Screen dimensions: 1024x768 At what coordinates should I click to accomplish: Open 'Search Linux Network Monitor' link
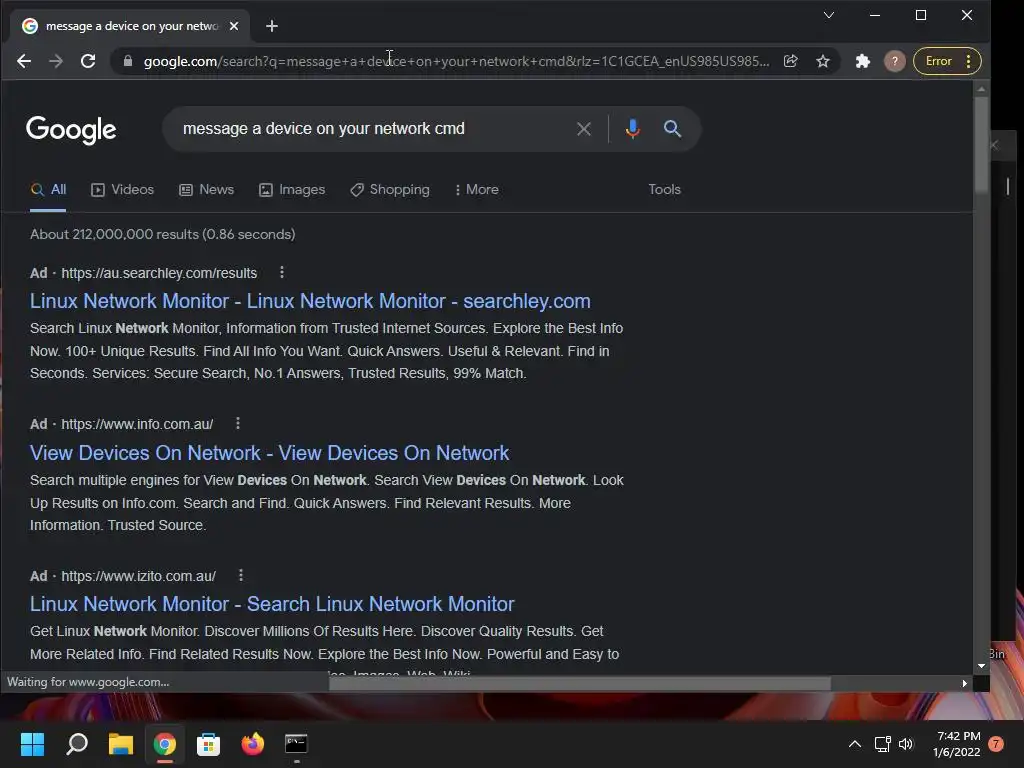pos(272,604)
